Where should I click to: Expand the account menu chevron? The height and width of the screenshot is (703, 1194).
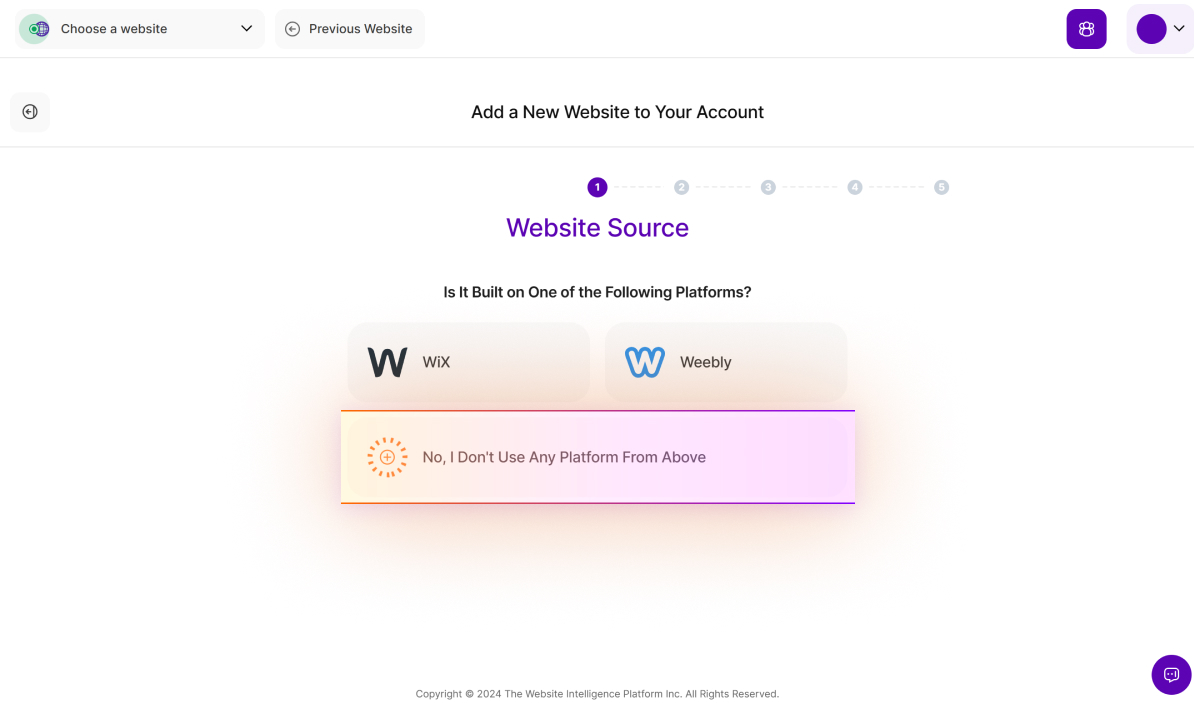coord(1178,29)
